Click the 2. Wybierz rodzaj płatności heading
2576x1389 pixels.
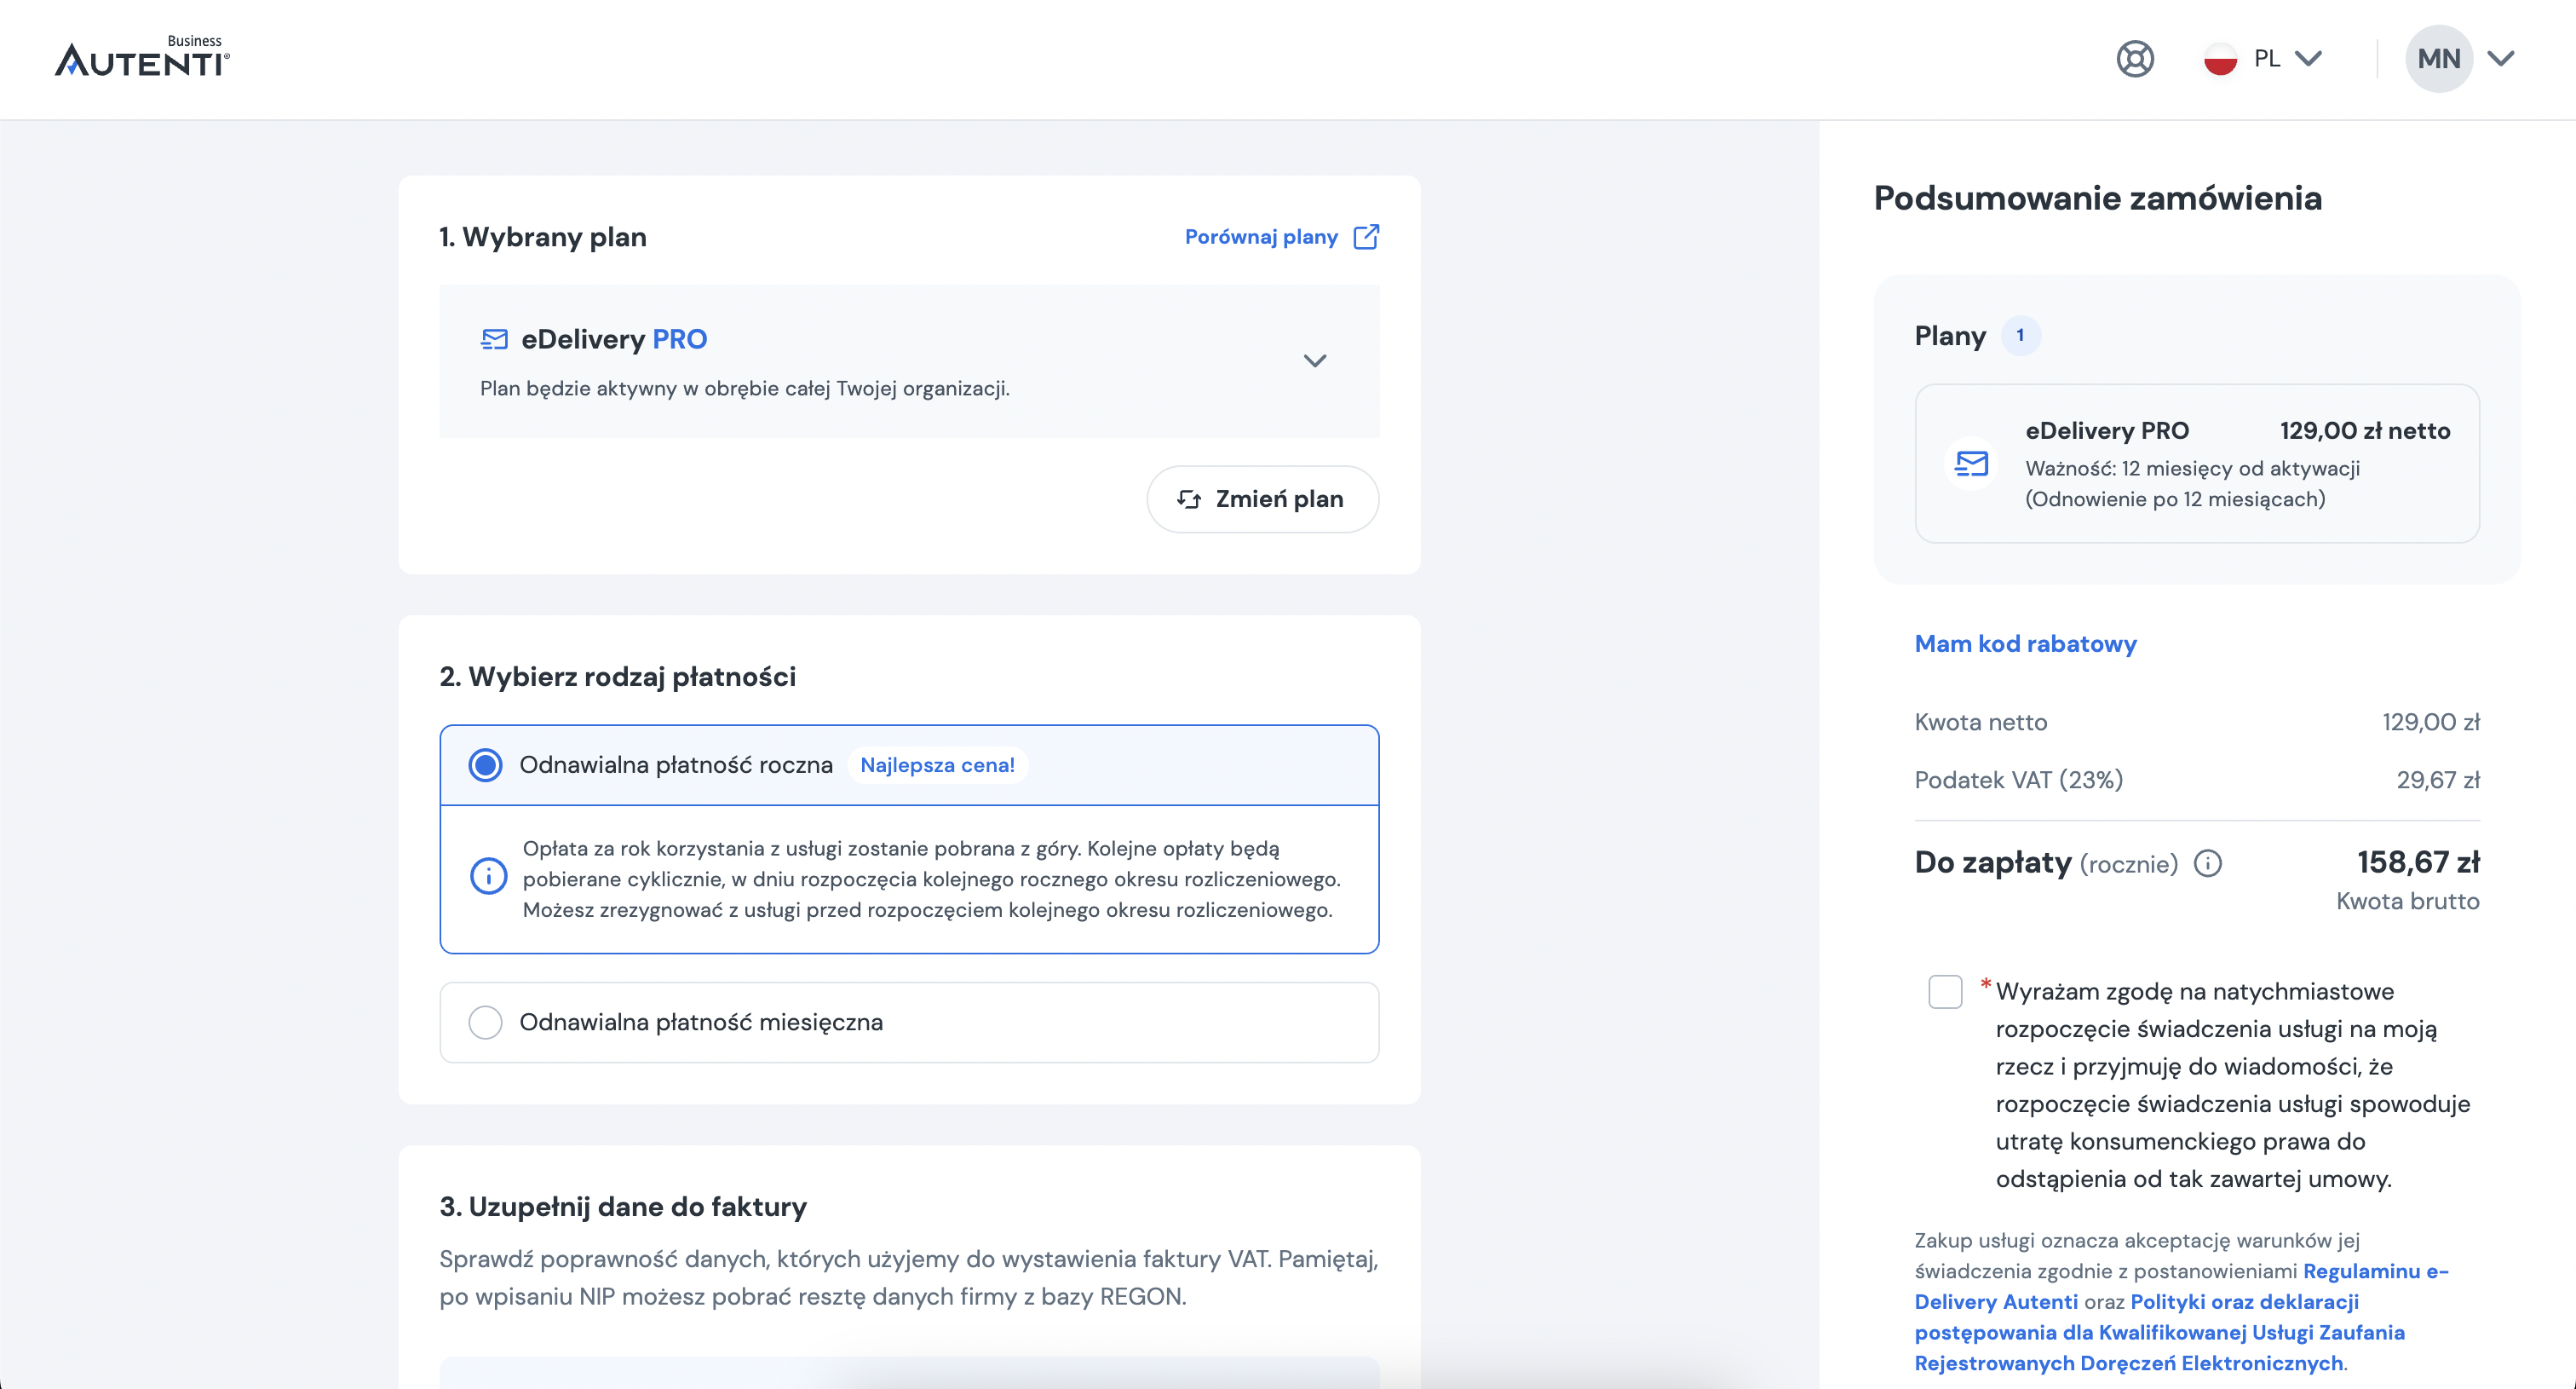pyautogui.click(x=618, y=677)
